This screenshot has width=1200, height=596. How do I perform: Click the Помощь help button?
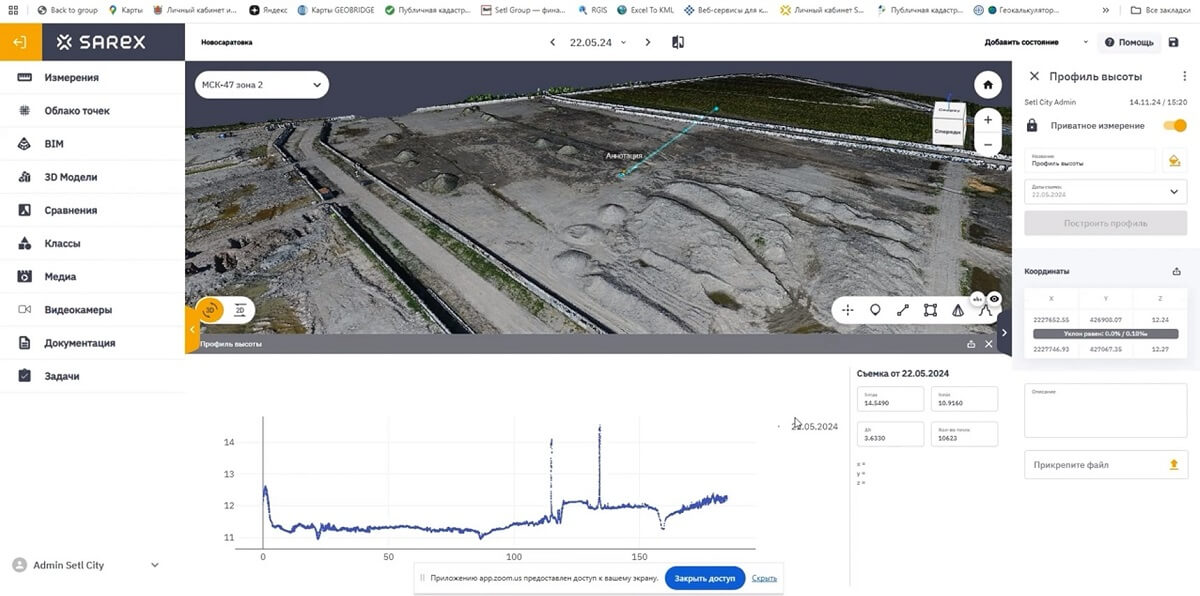(x=1129, y=42)
